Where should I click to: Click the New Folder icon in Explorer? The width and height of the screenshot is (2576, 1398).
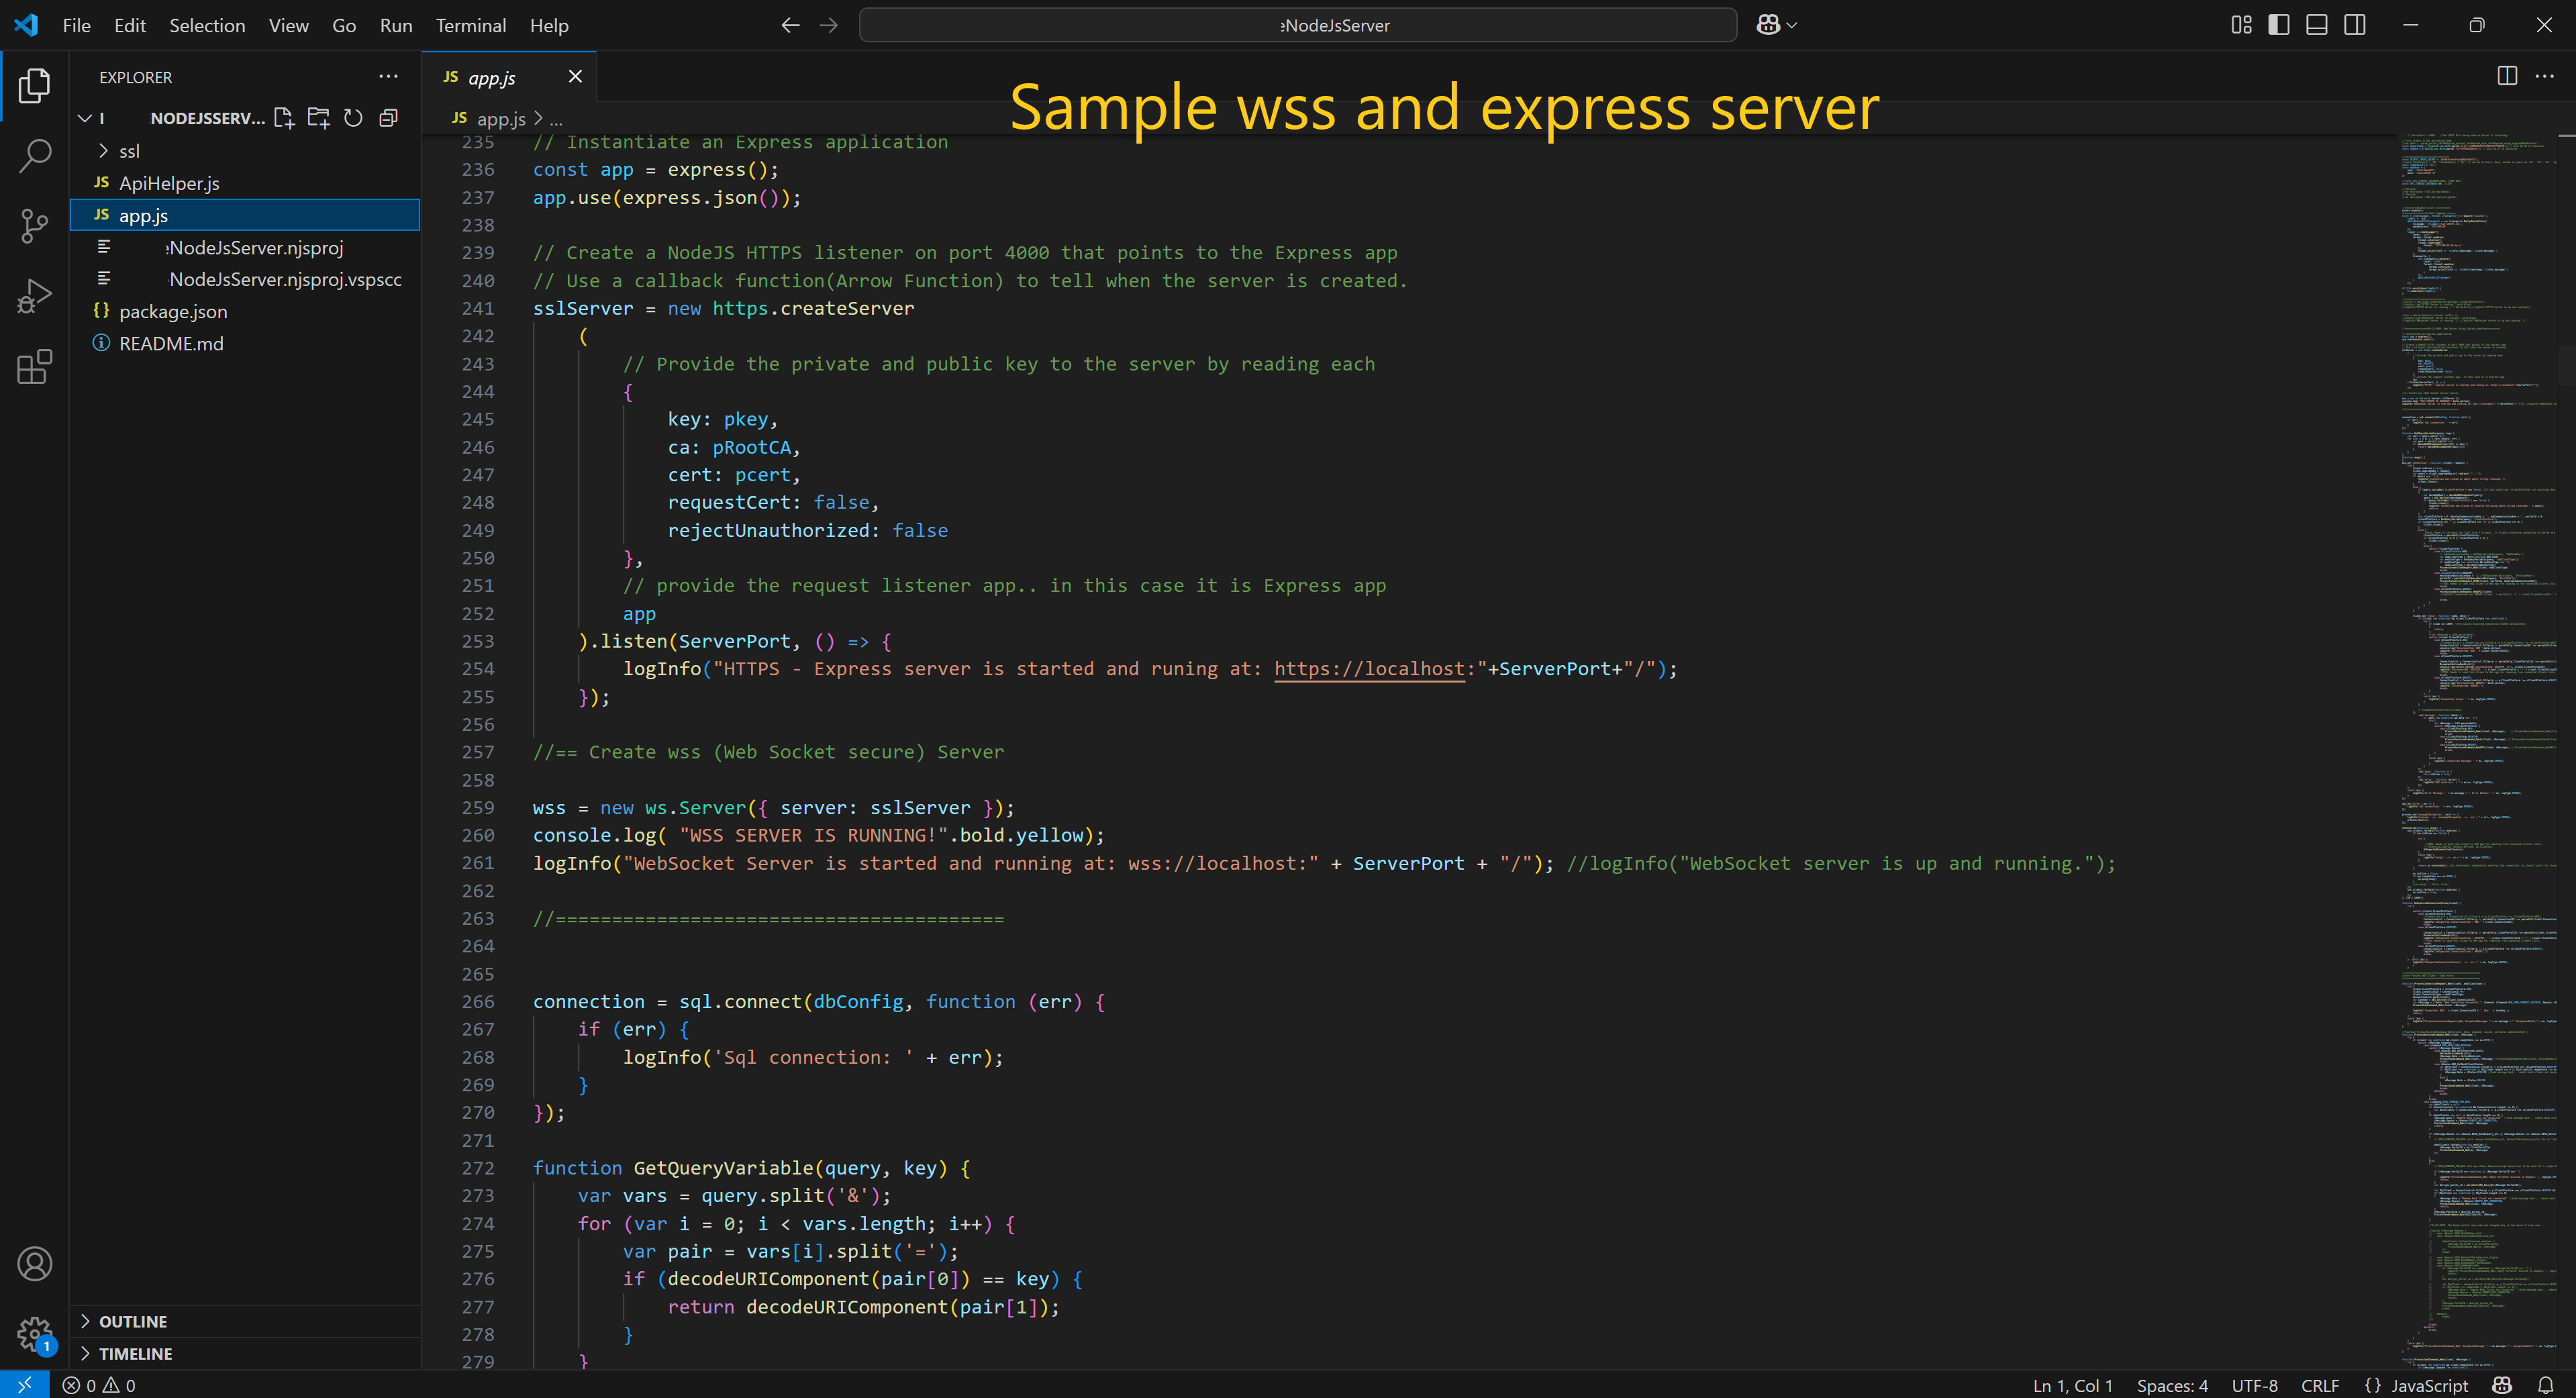coord(319,118)
